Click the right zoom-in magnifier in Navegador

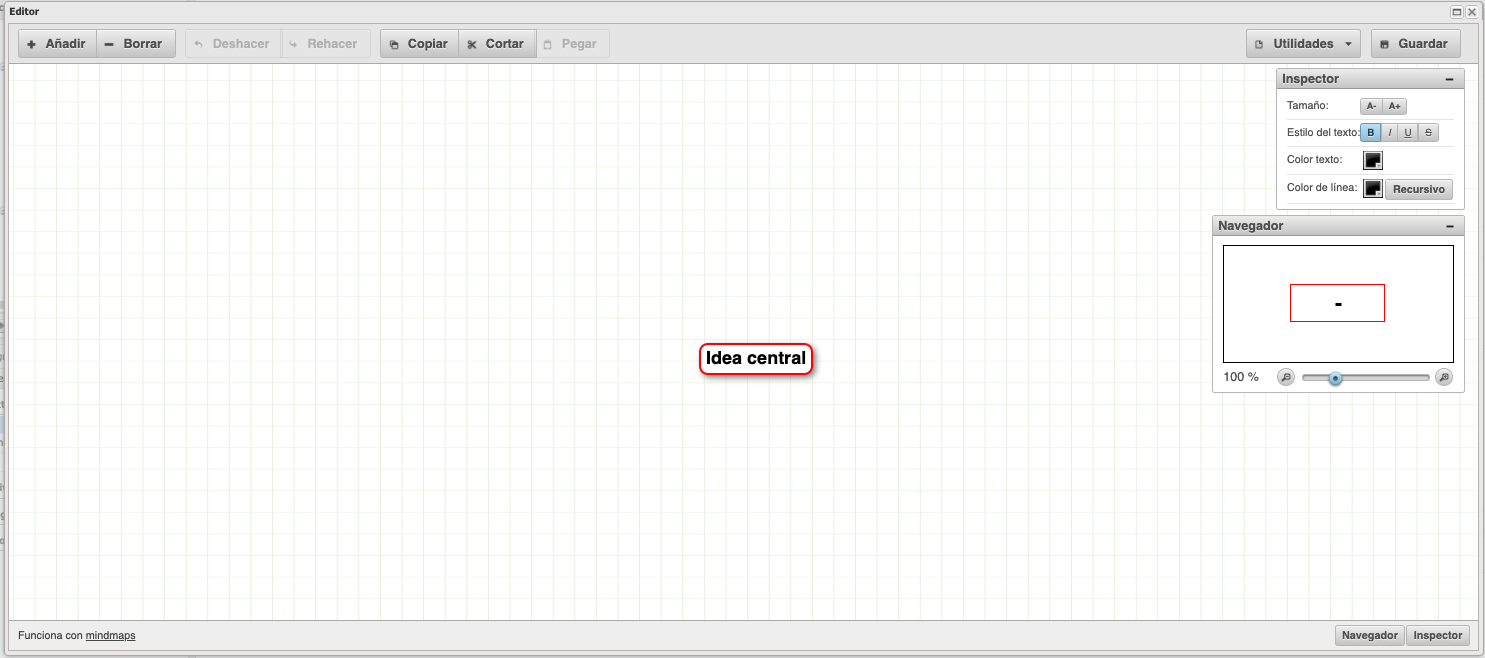click(1444, 377)
